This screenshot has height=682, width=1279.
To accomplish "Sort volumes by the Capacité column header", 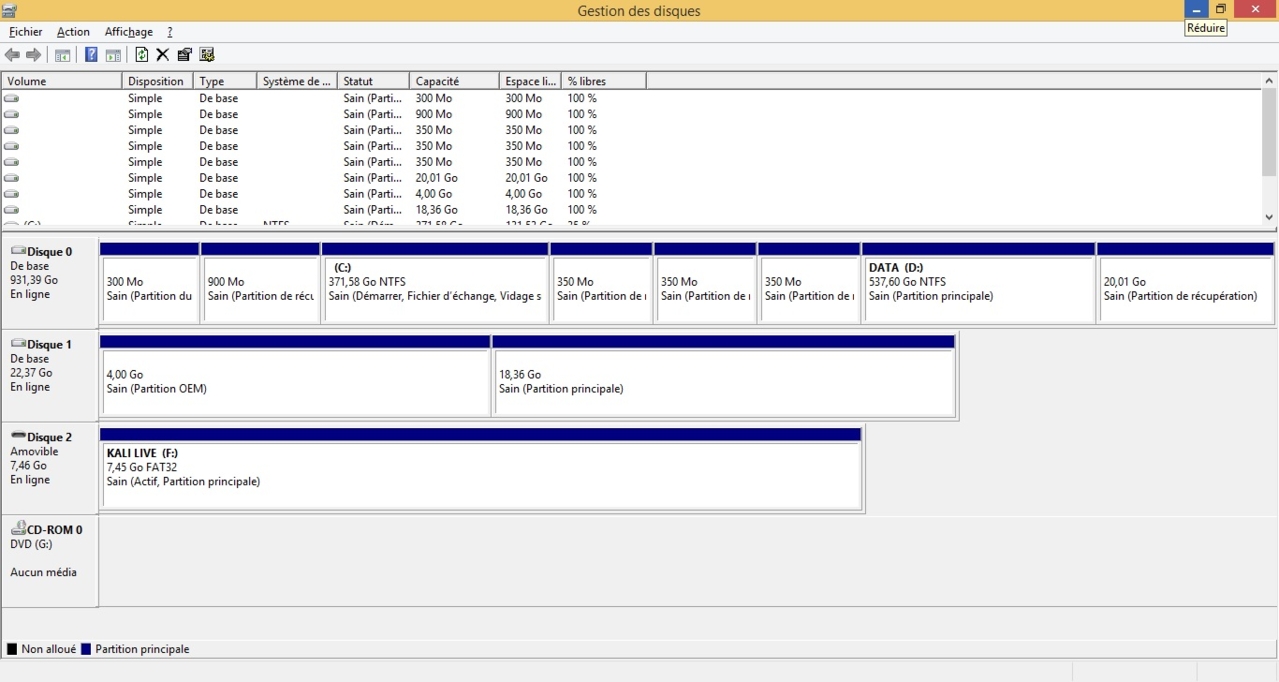I will [x=453, y=81].
